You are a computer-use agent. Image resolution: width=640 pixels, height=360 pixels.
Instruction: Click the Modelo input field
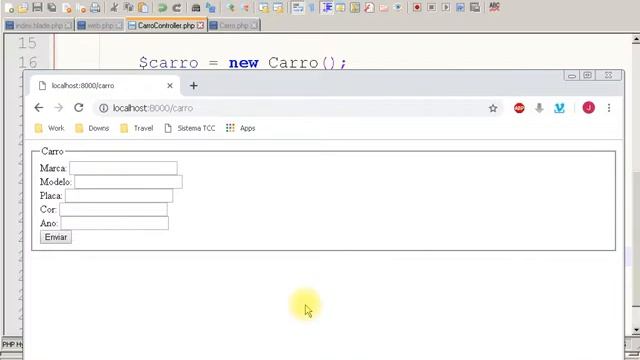pyautogui.click(x=129, y=182)
